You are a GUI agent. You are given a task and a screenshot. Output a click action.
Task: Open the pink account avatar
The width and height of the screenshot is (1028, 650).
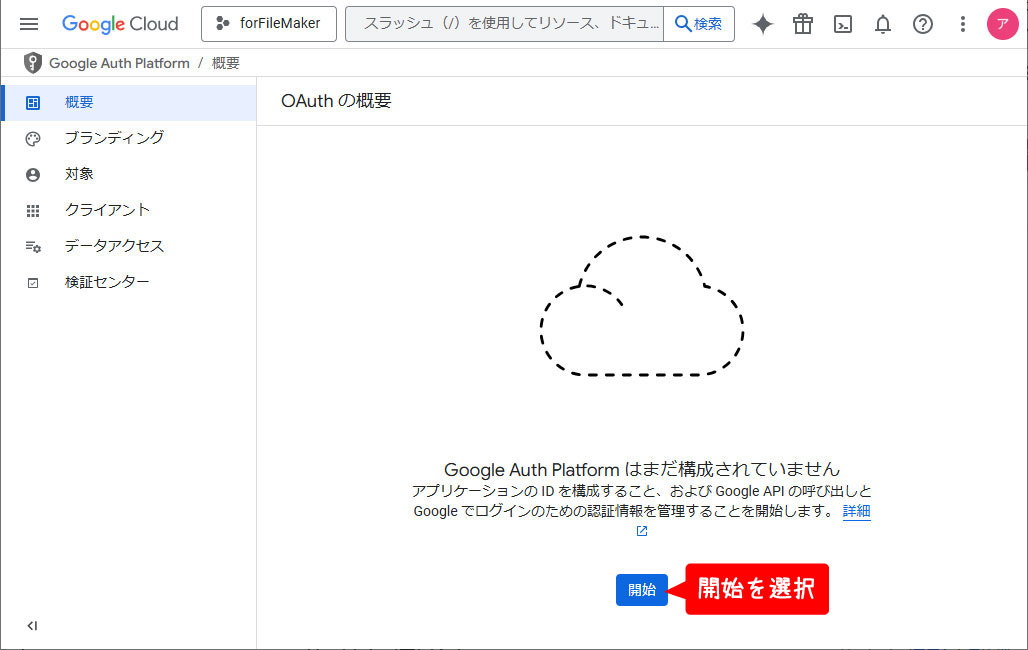coord(1002,24)
